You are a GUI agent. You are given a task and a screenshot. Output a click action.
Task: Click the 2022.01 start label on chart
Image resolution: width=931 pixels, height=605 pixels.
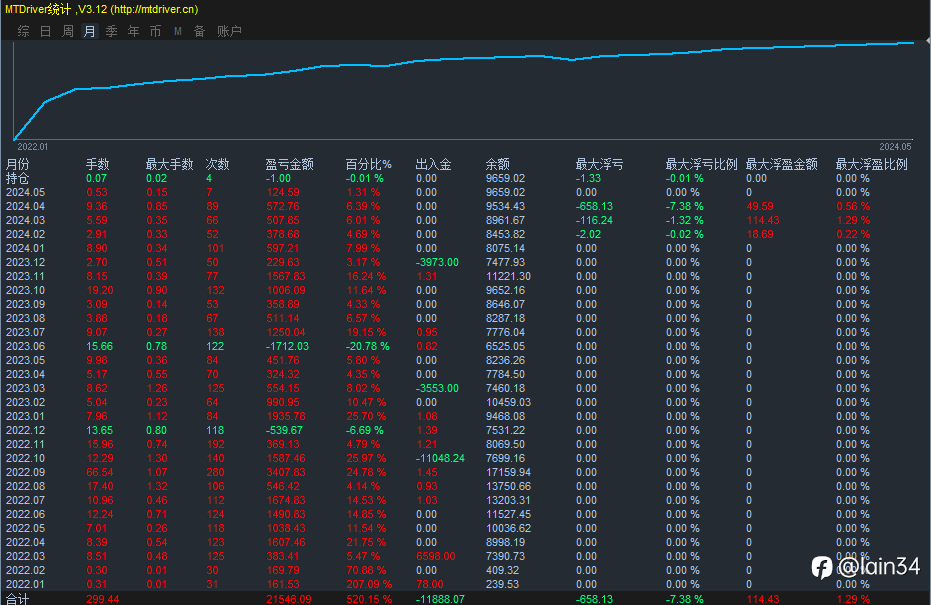point(32,146)
